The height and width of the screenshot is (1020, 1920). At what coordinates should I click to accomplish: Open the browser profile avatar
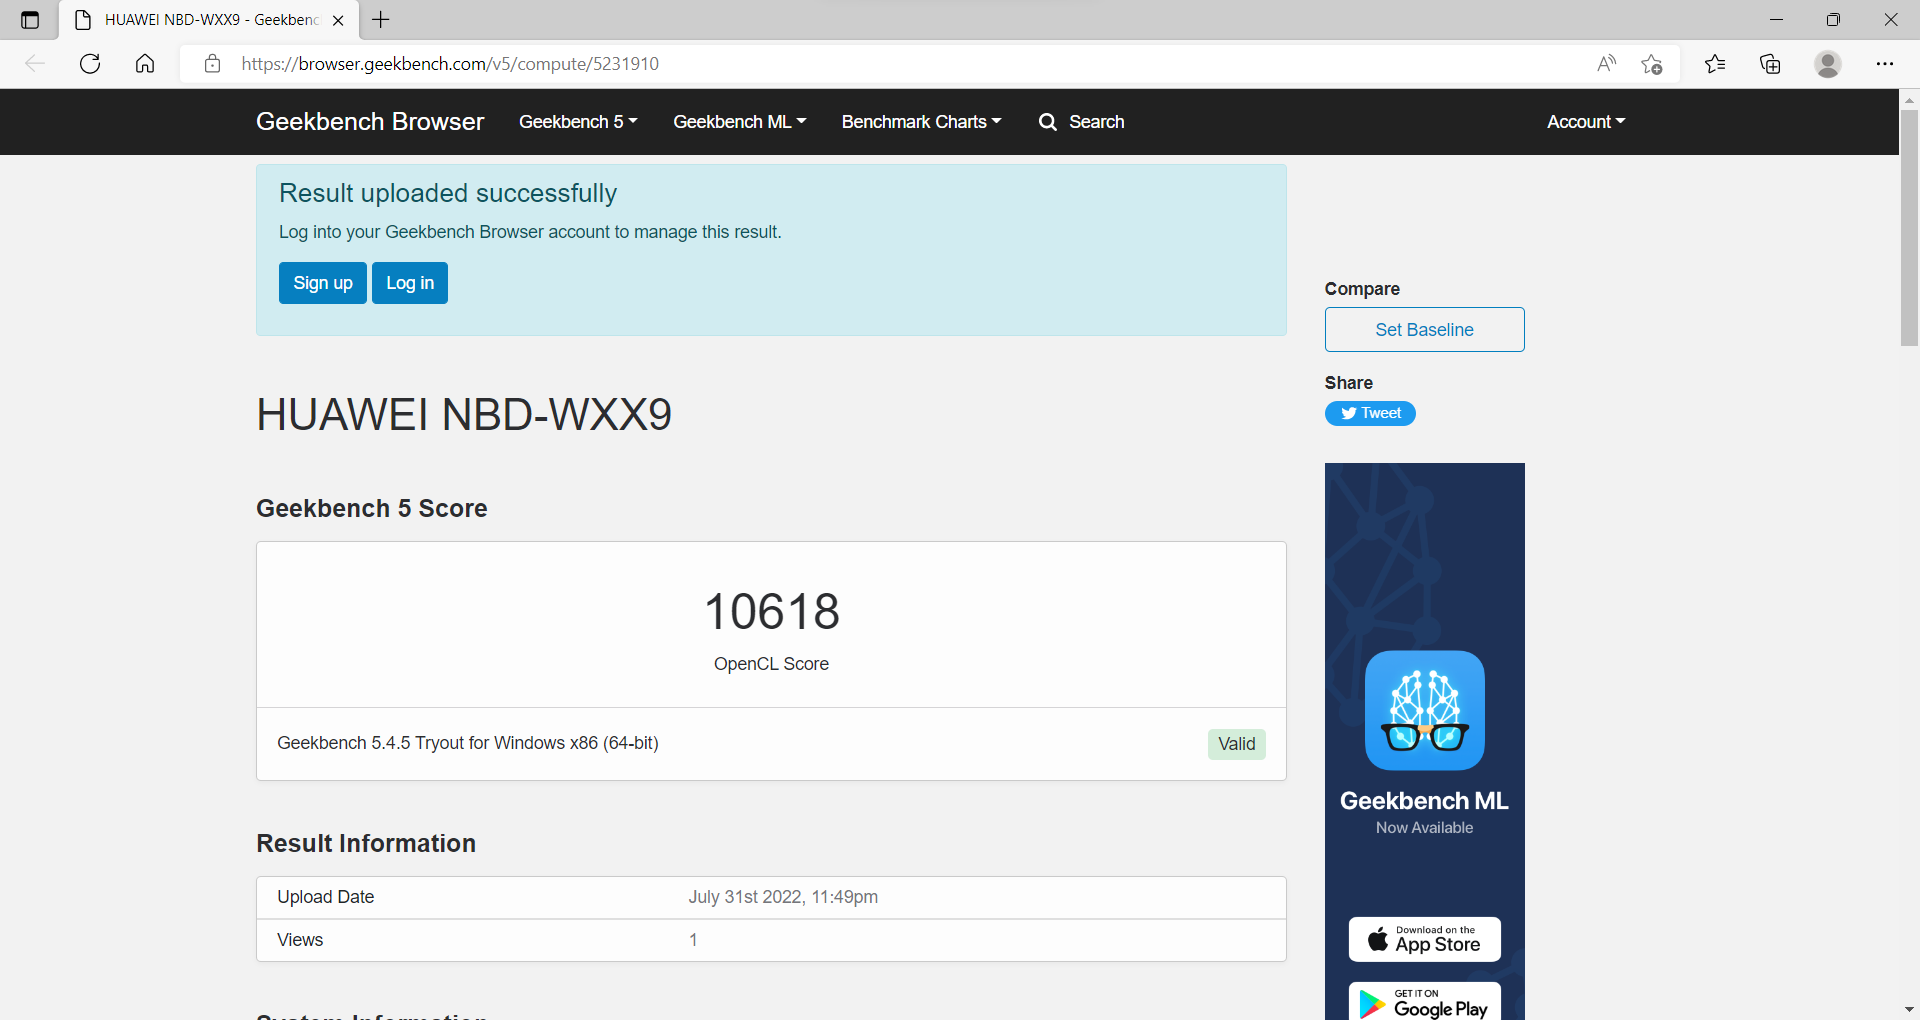1828,64
